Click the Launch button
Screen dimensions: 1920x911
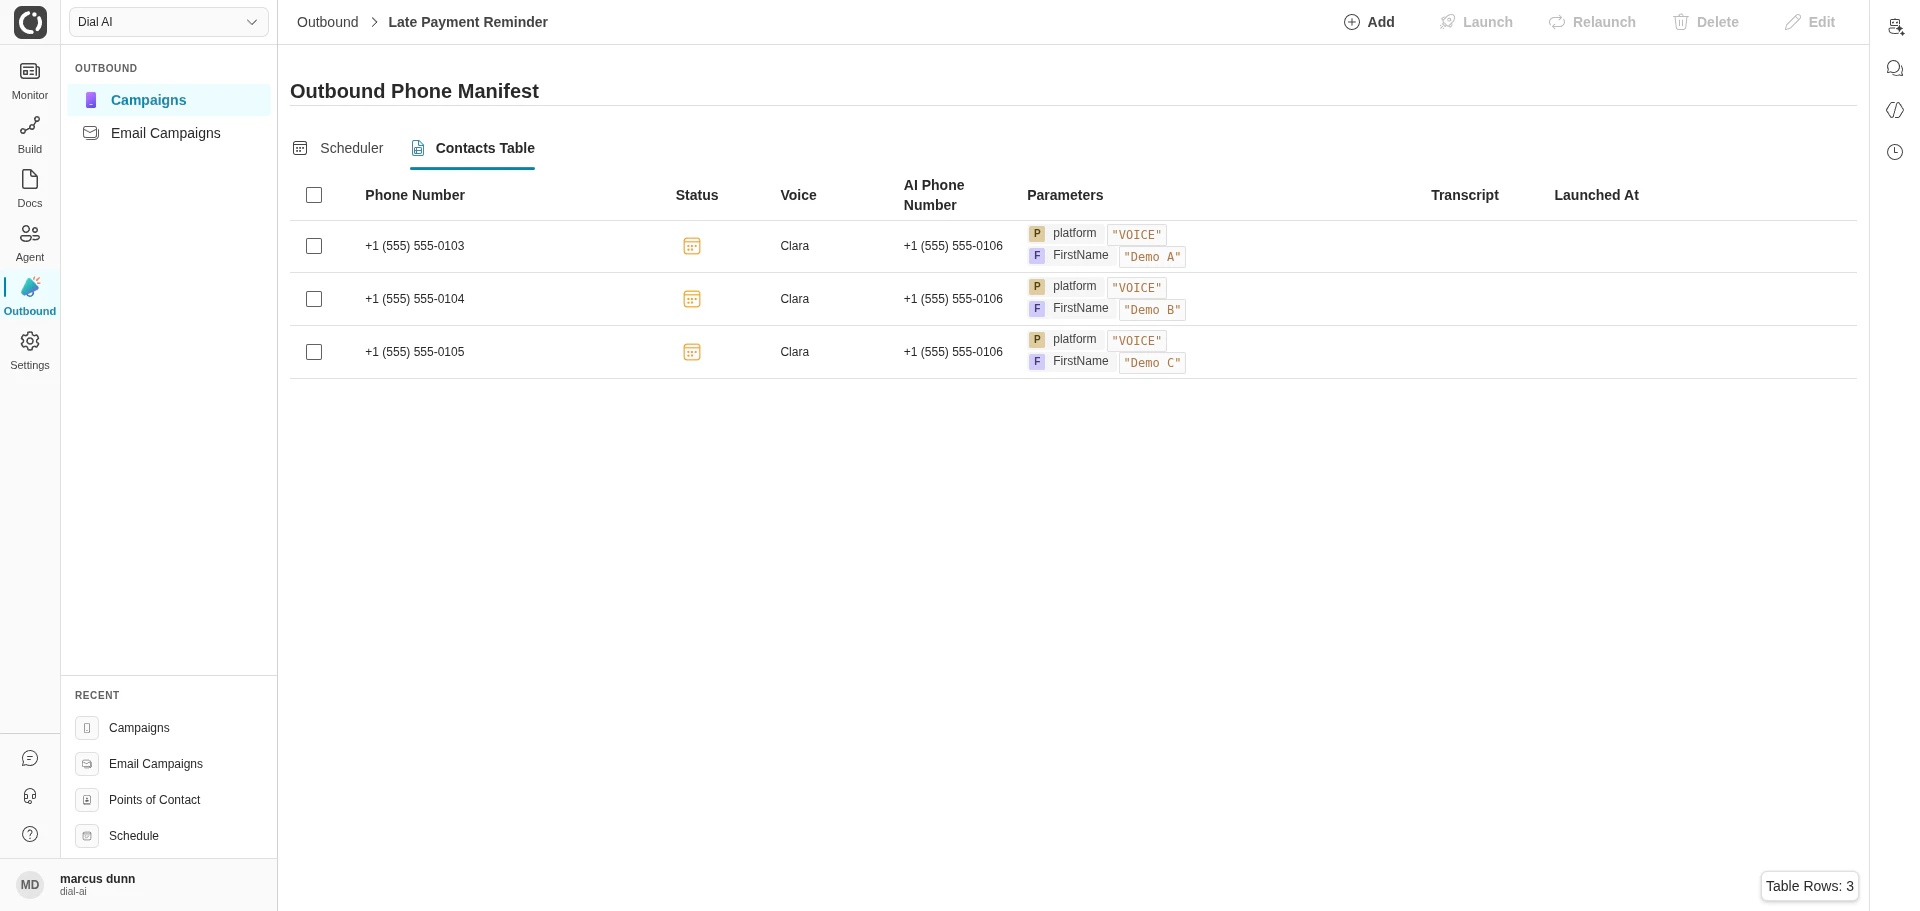1476,22
